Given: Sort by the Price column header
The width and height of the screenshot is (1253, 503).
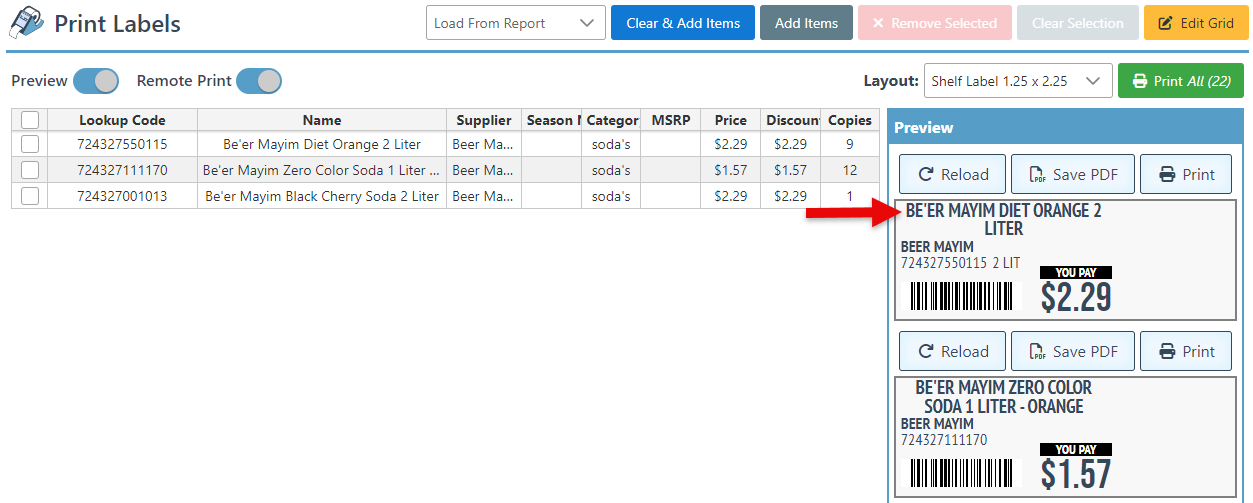Looking at the screenshot, I should [x=730, y=120].
